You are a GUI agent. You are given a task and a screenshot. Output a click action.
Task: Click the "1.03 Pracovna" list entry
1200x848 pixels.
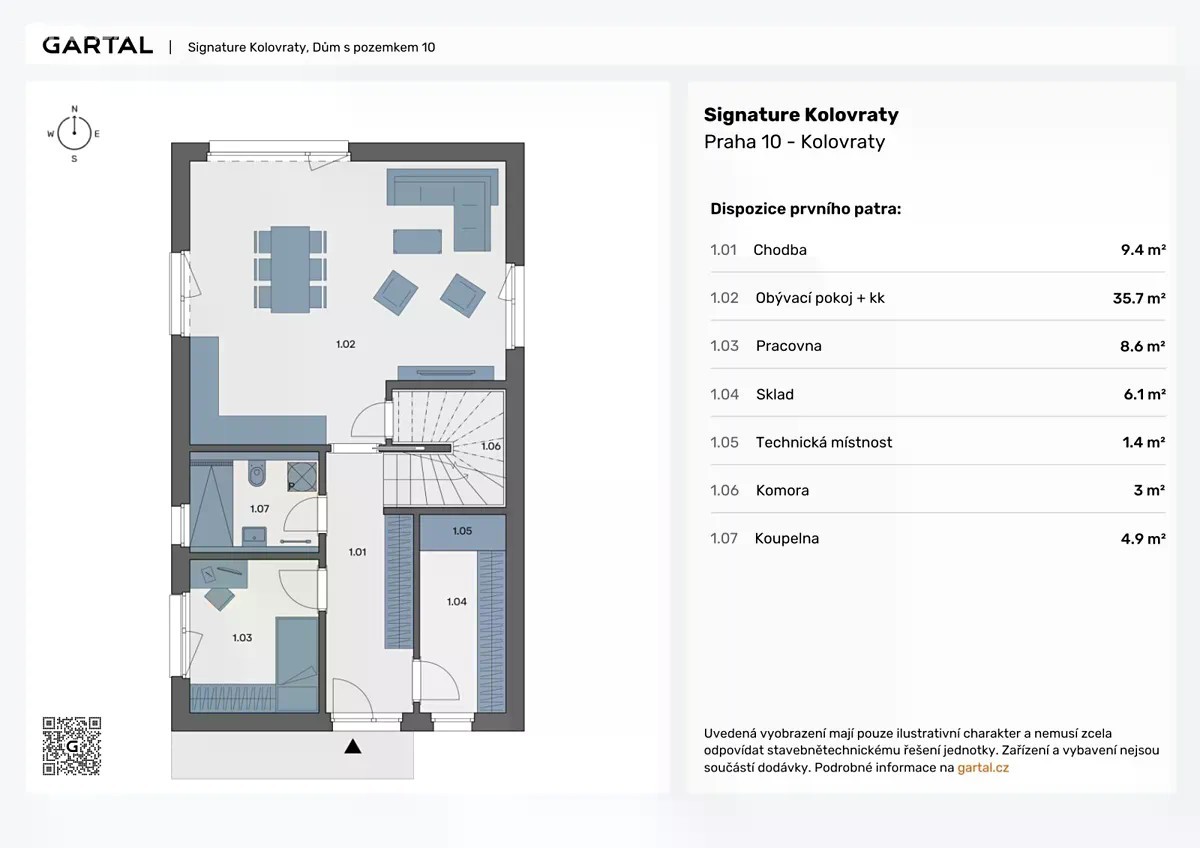(x=937, y=346)
